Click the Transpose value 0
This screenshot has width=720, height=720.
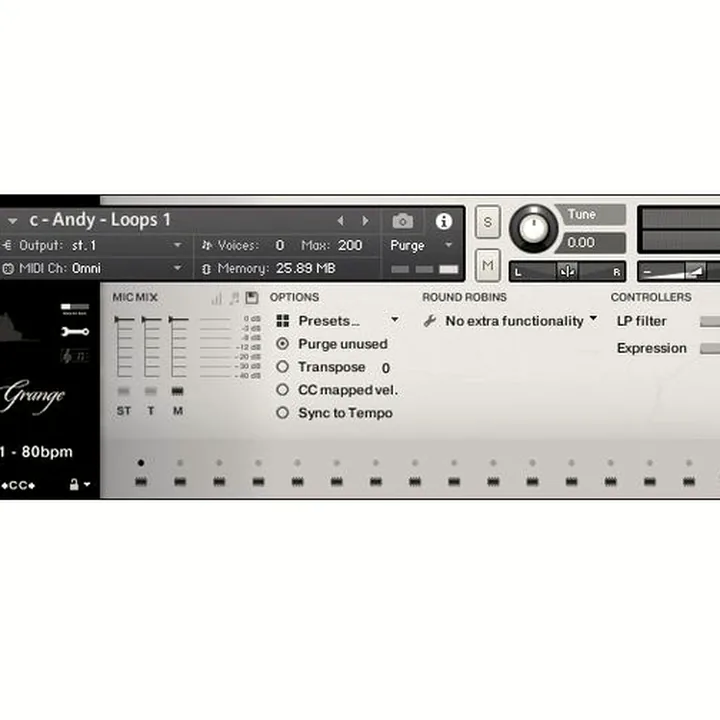click(386, 368)
